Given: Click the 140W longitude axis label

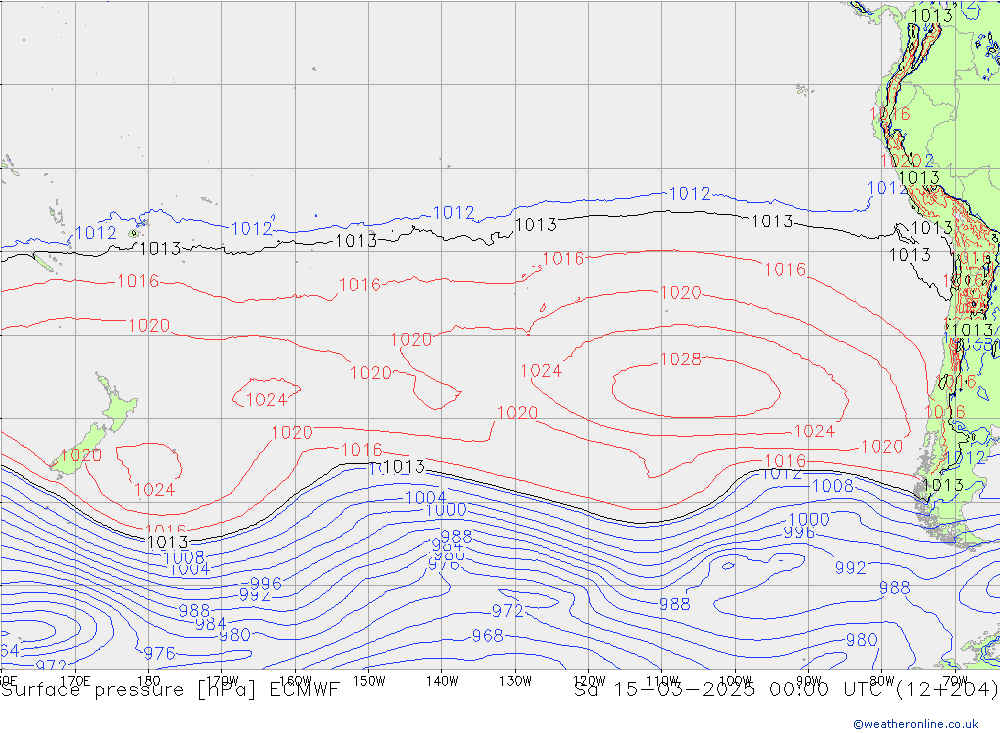Looking at the screenshot, I should click(x=442, y=681).
